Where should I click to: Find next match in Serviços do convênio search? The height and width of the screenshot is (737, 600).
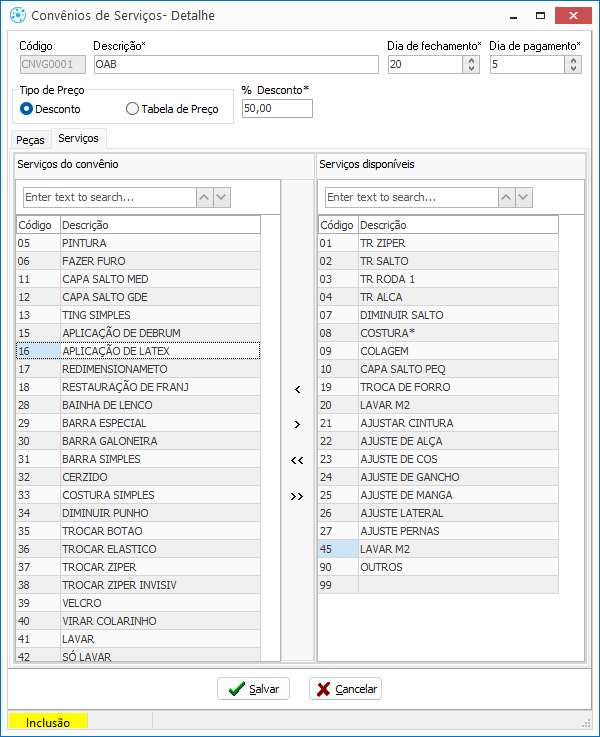pos(222,197)
